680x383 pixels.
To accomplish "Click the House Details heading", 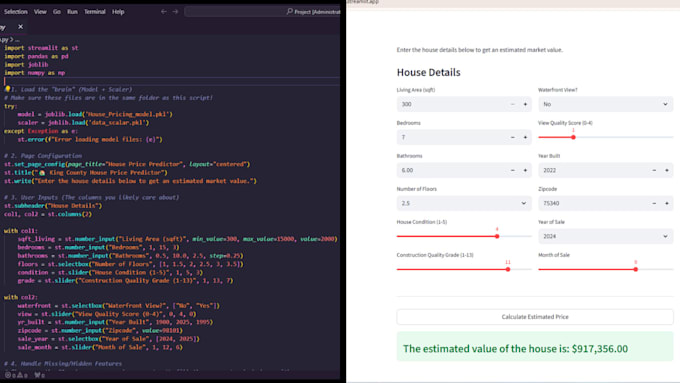I will pos(428,72).
